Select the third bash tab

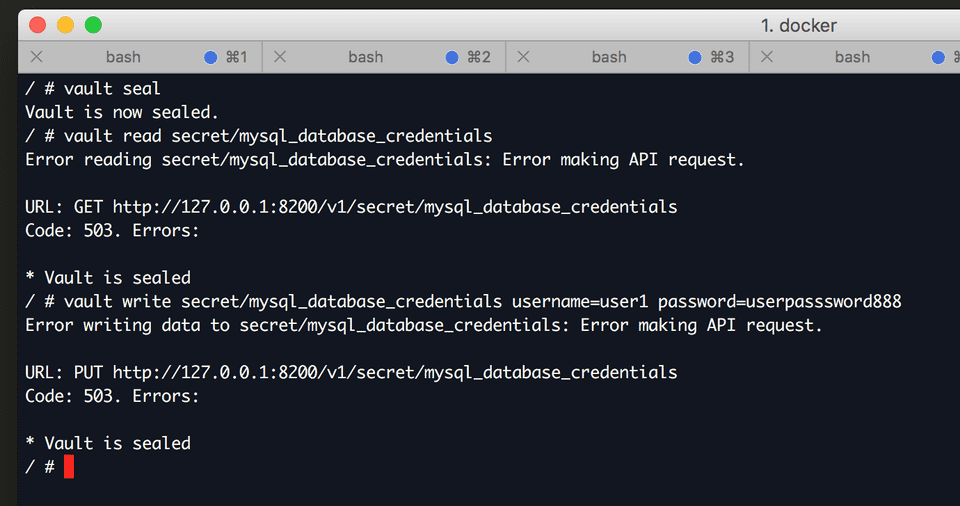pos(609,57)
